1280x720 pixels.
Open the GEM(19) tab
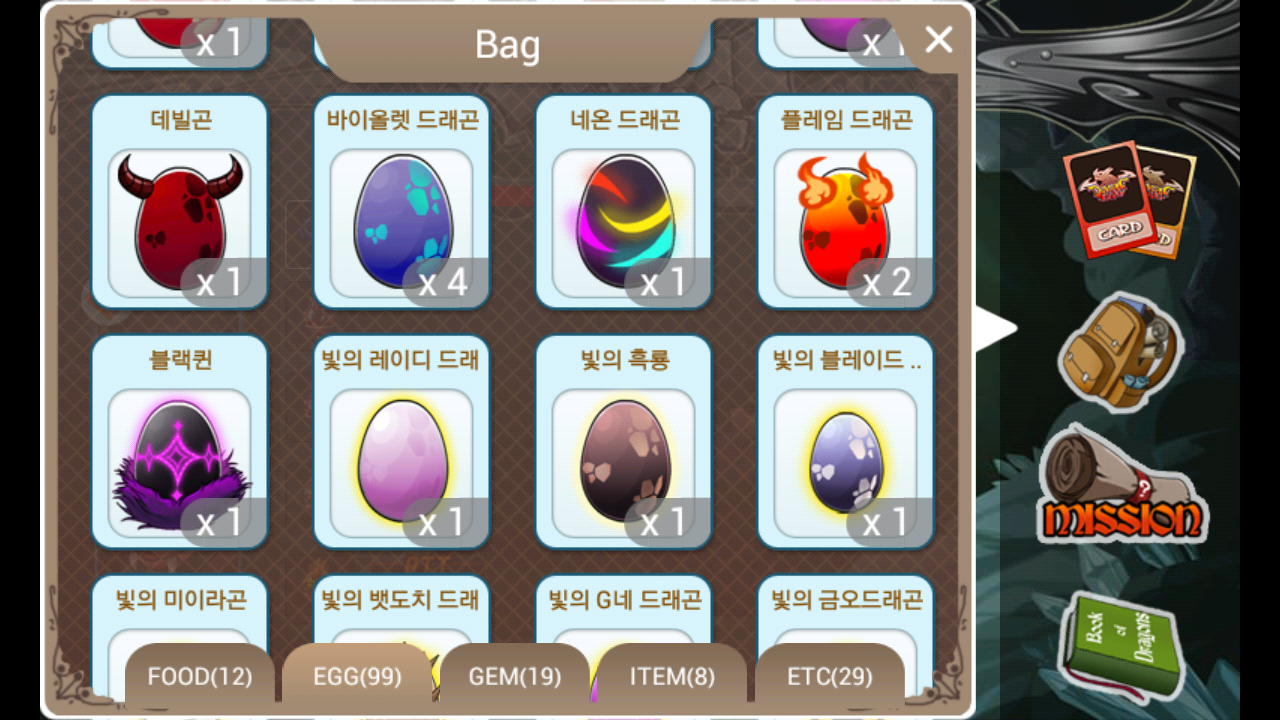click(x=515, y=677)
